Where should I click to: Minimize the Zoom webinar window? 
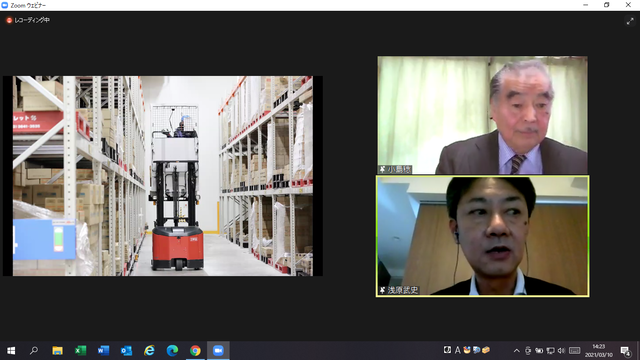tap(586, 5)
